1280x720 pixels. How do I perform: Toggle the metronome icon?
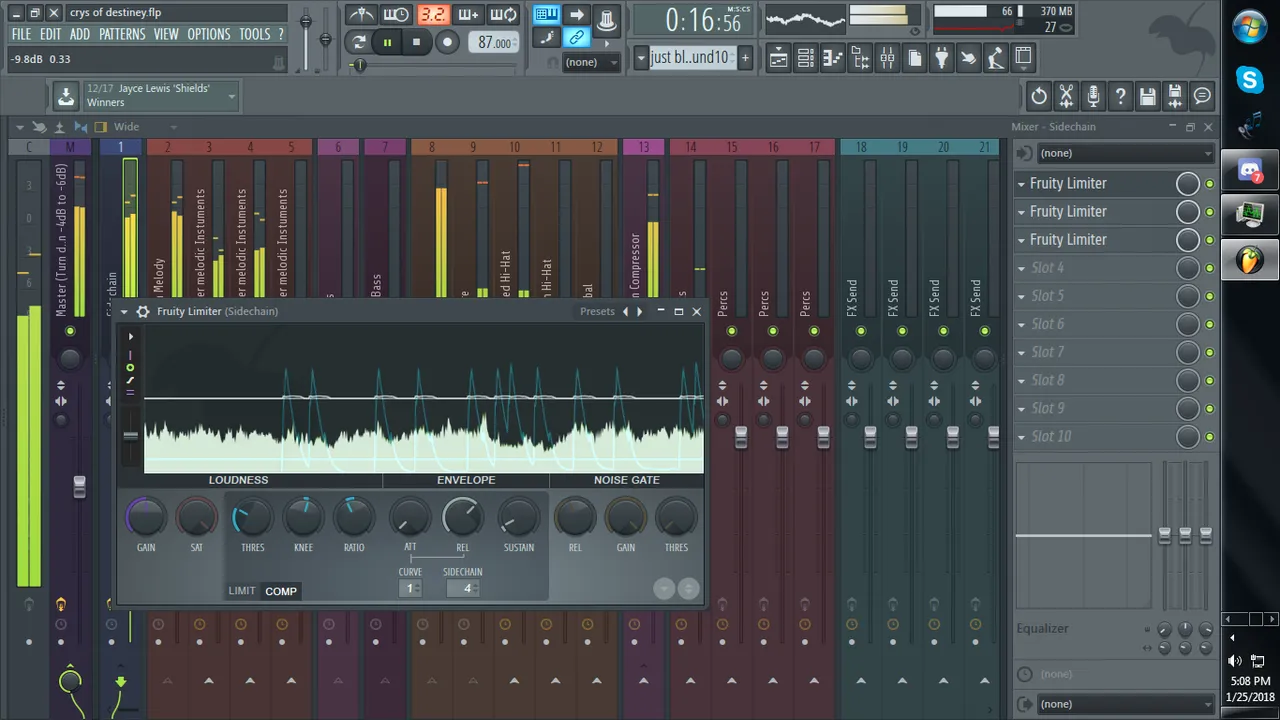[x=361, y=14]
